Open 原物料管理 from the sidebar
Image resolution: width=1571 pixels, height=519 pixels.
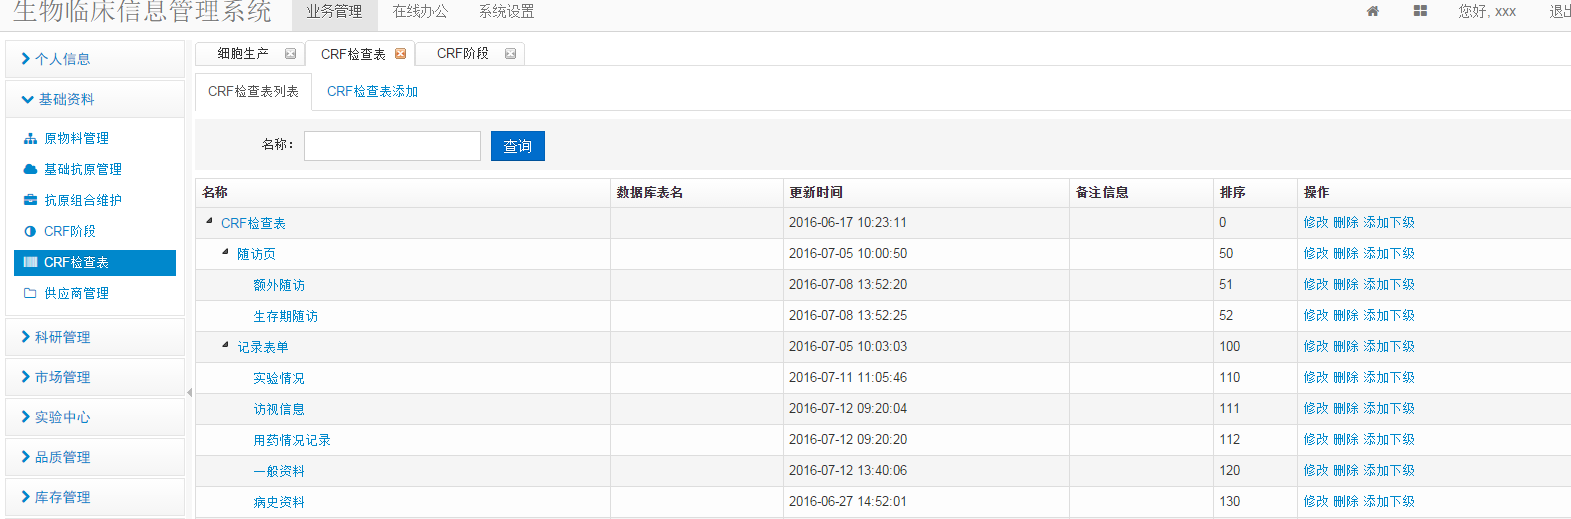(76, 138)
